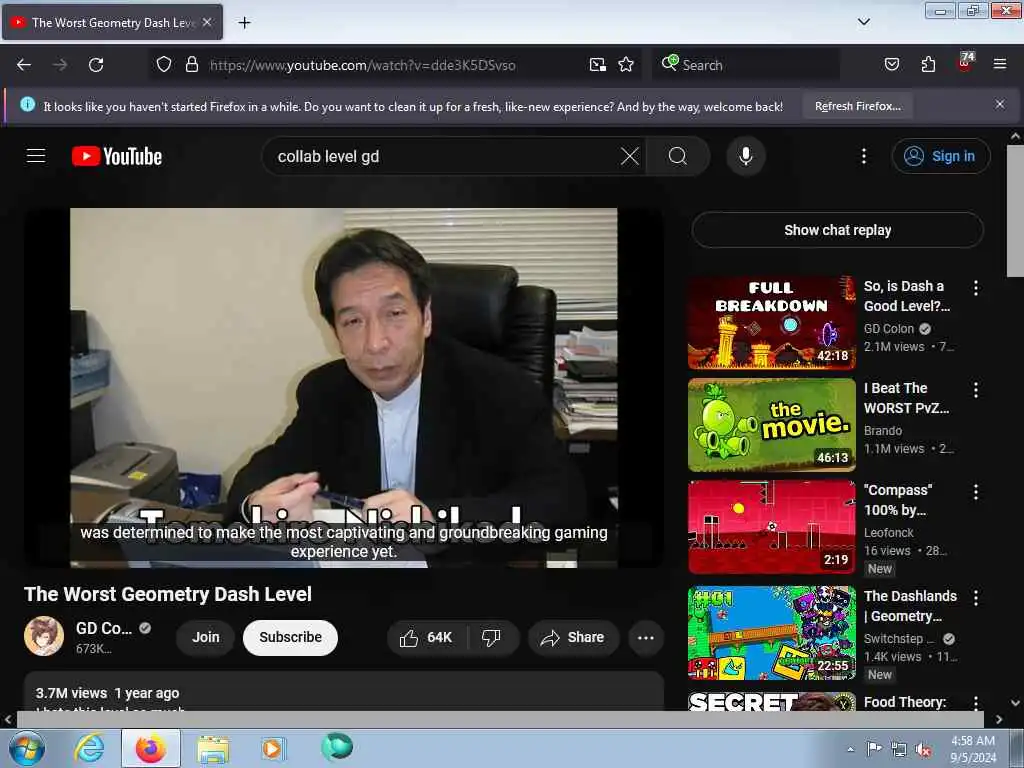The height and width of the screenshot is (768, 1024).
Task: Open the Windows Start menu
Action: (27, 748)
